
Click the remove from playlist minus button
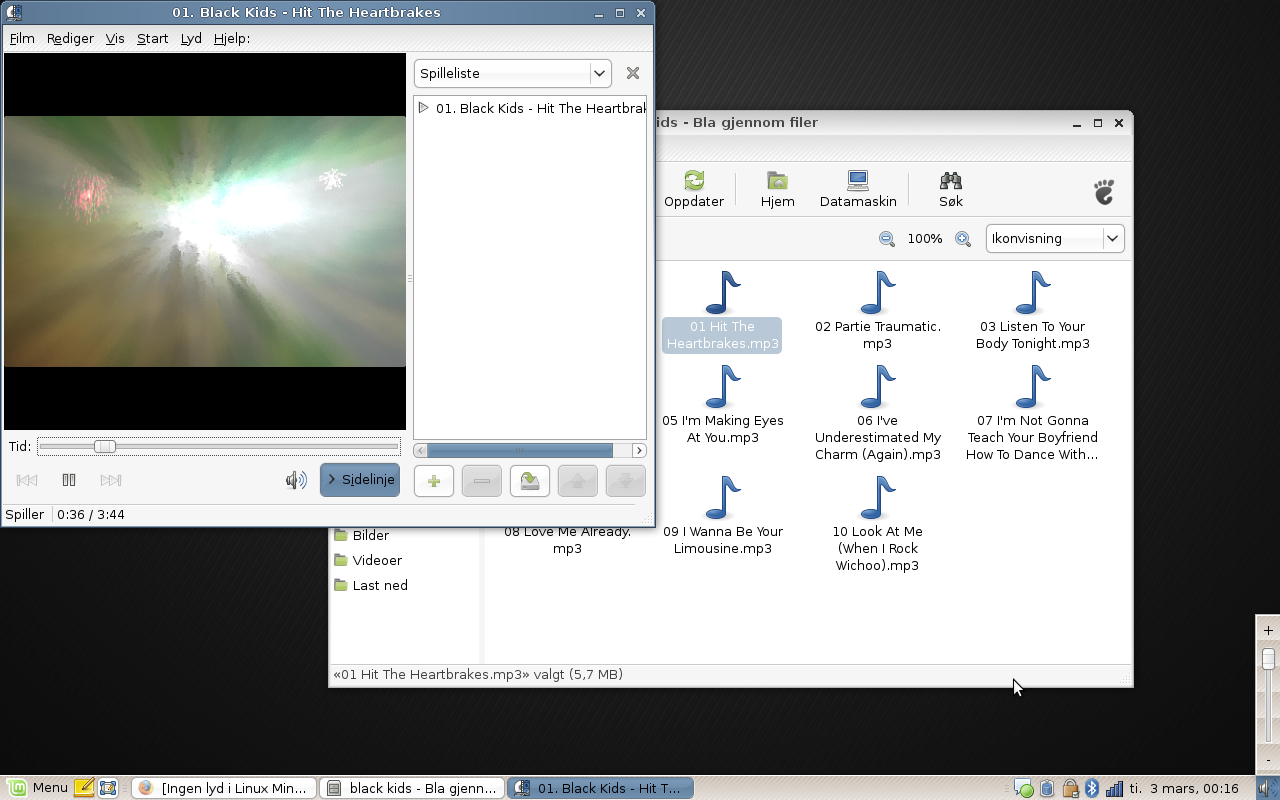(x=482, y=481)
